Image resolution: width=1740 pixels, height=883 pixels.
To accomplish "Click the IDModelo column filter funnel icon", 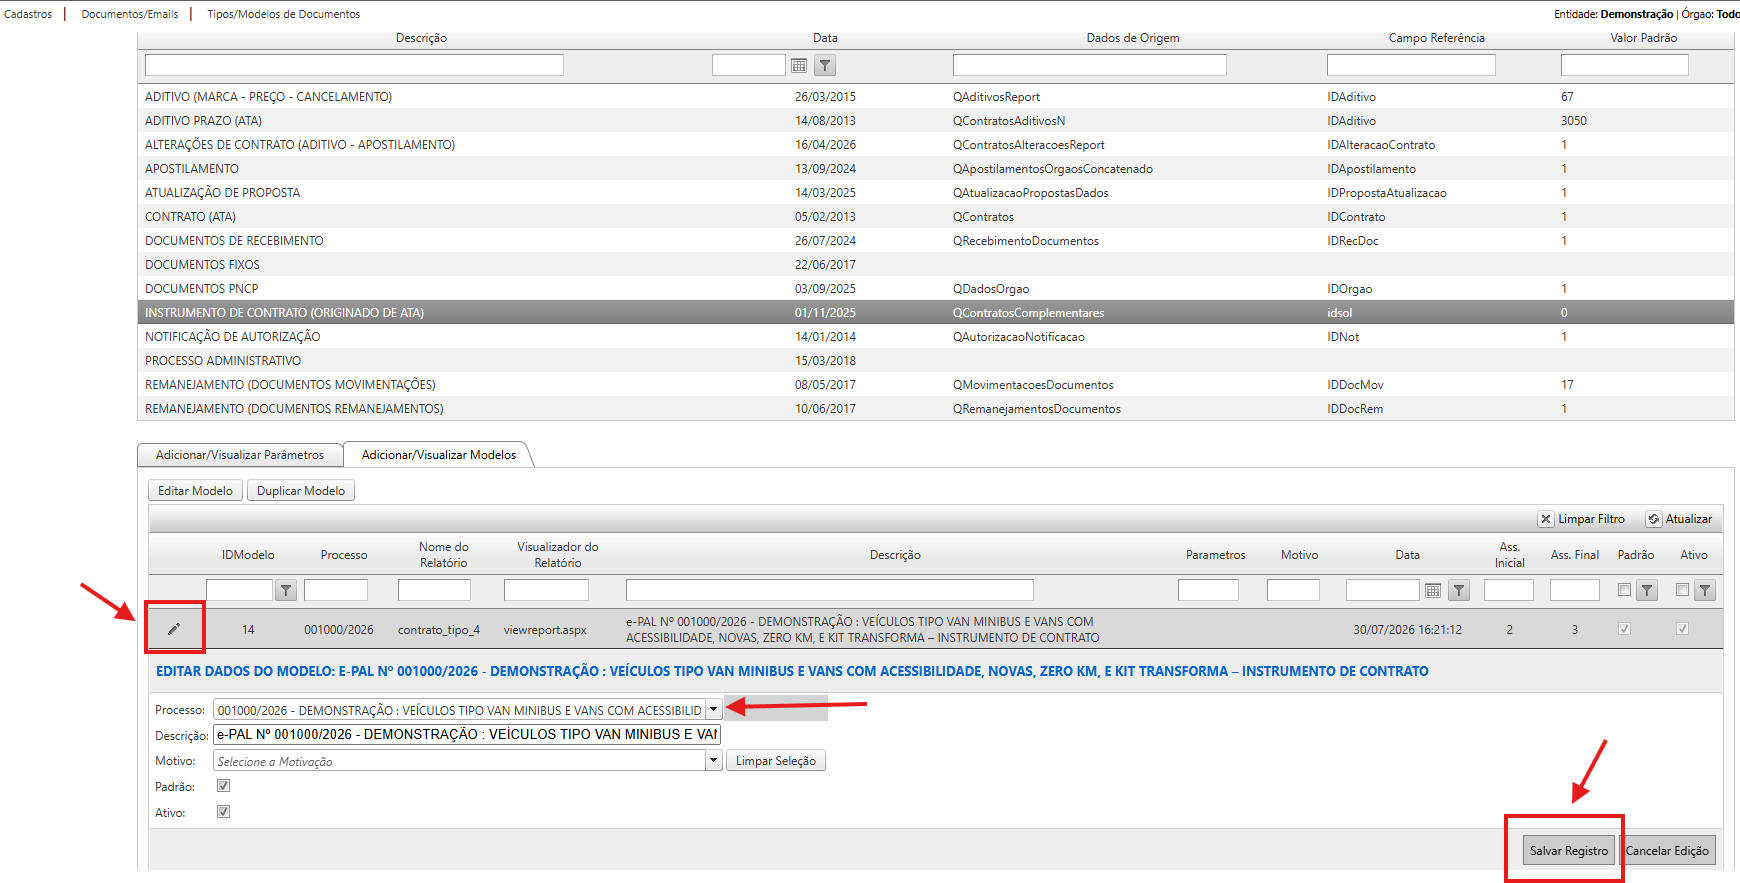I will [x=286, y=590].
